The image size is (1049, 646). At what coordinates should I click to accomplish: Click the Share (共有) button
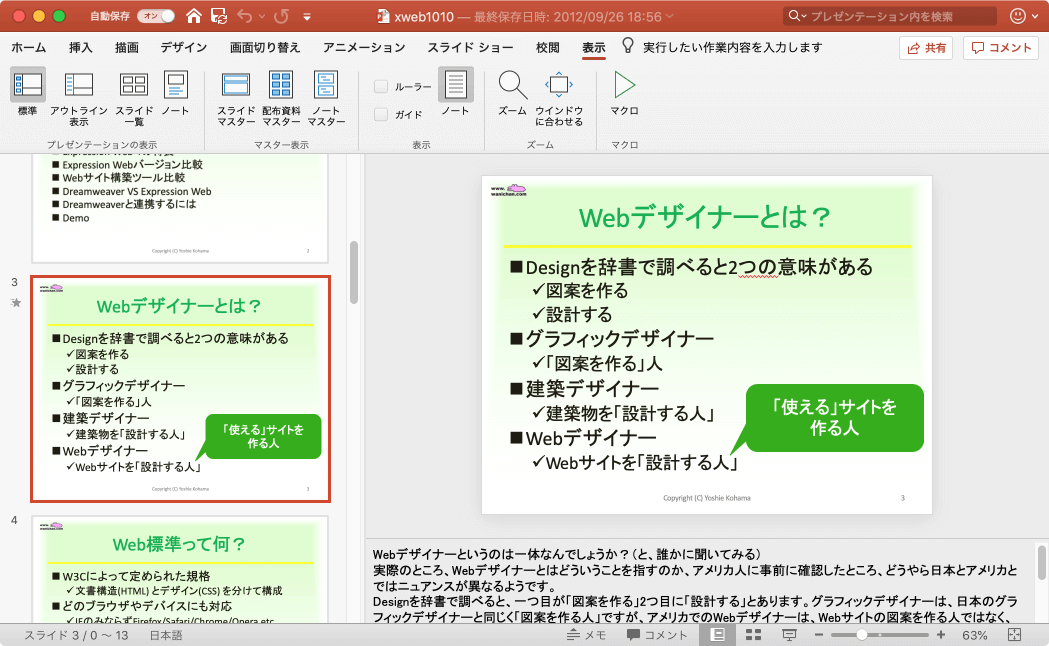point(927,47)
